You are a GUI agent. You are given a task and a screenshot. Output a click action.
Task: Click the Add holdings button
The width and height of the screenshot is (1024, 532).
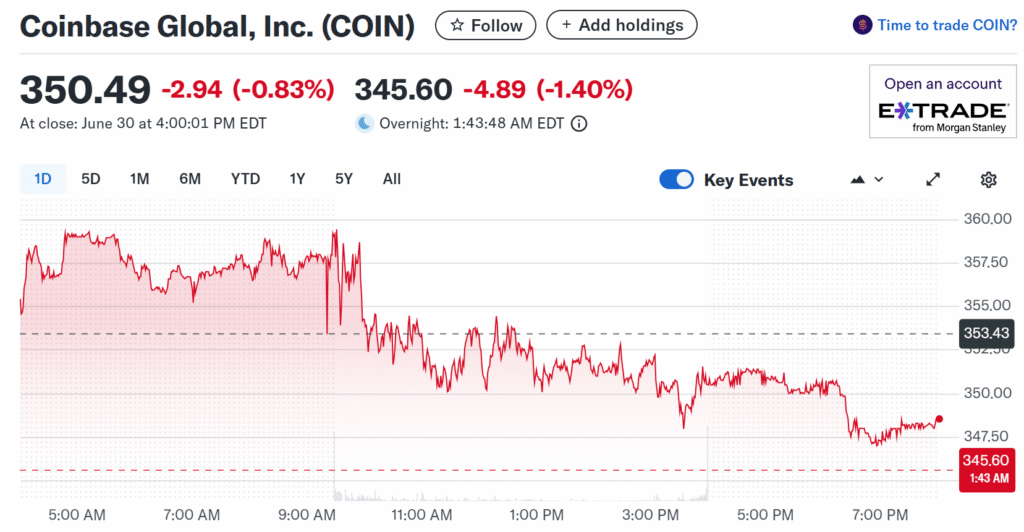621,25
